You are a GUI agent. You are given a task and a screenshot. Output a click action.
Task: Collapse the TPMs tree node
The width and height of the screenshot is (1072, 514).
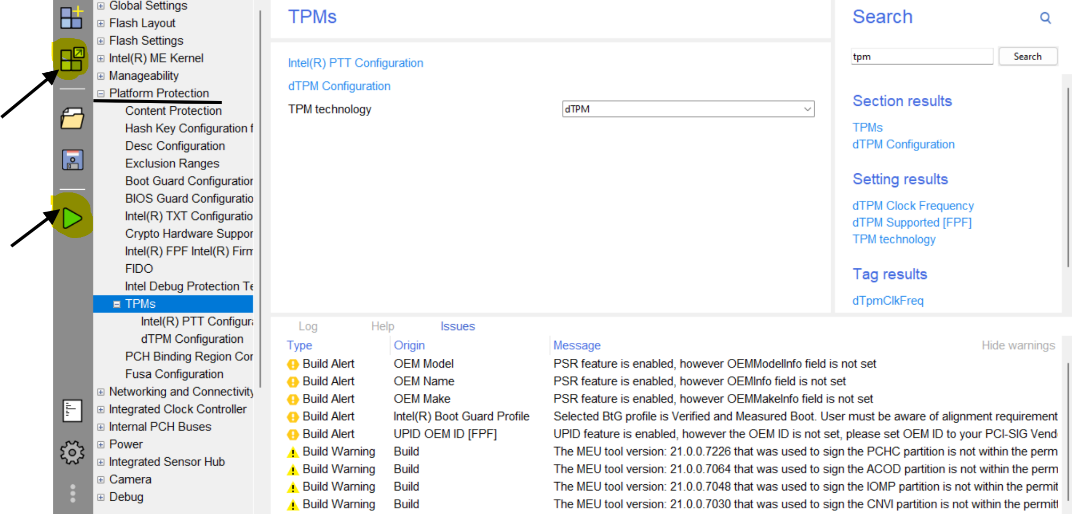116,304
